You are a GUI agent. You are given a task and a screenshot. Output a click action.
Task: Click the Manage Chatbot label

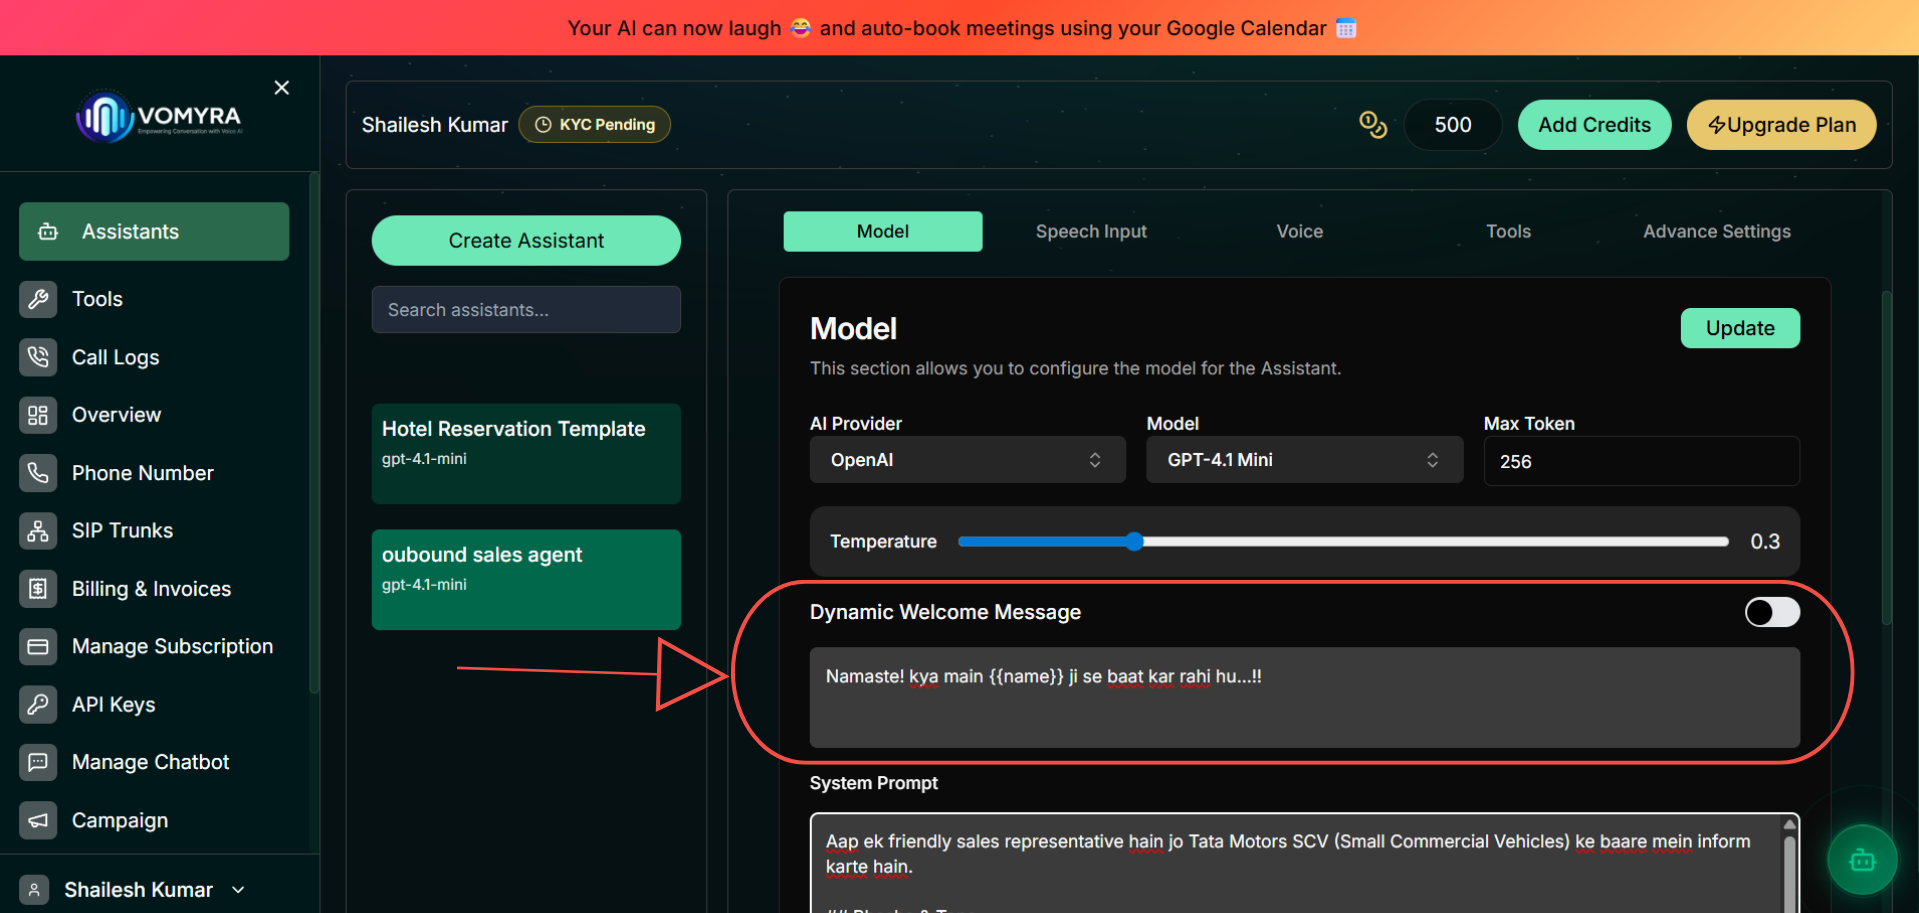tap(150, 762)
